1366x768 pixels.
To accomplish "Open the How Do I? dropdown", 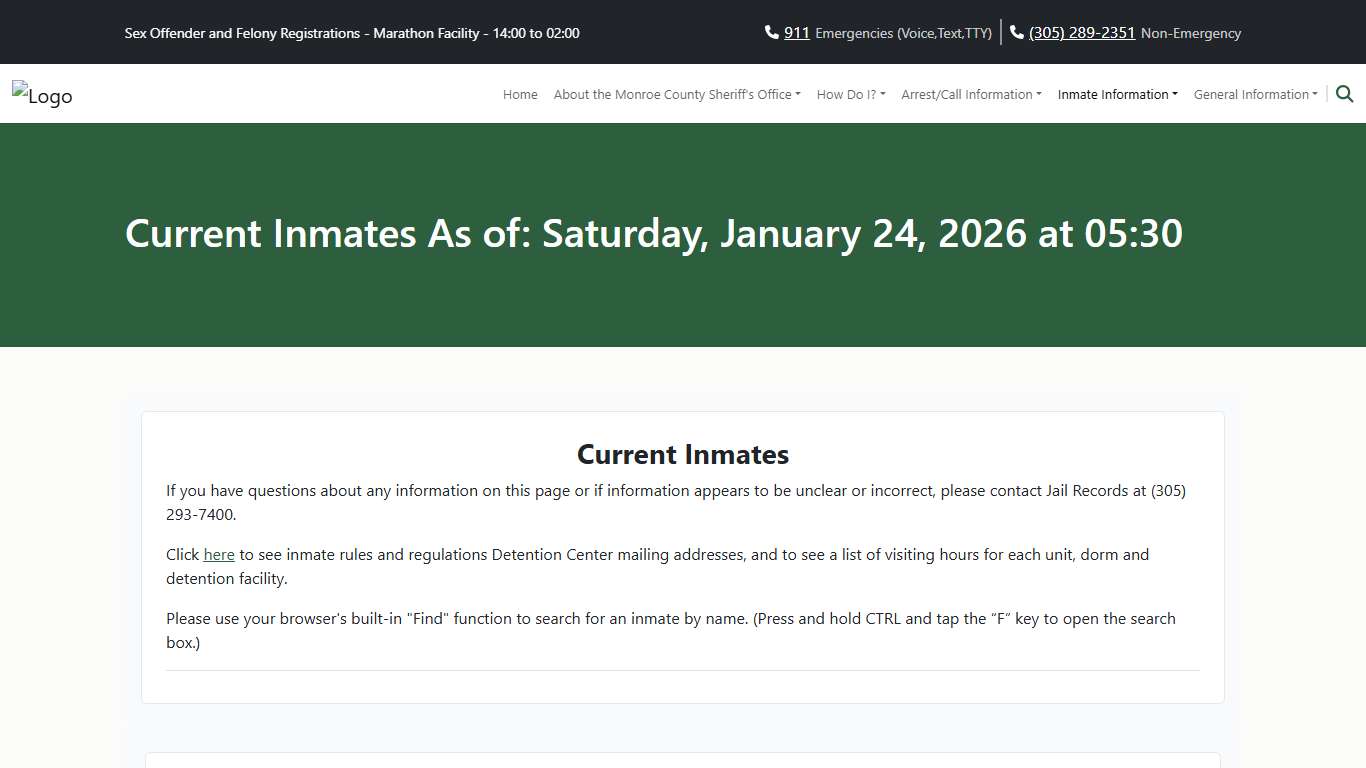I will pos(850,95).
